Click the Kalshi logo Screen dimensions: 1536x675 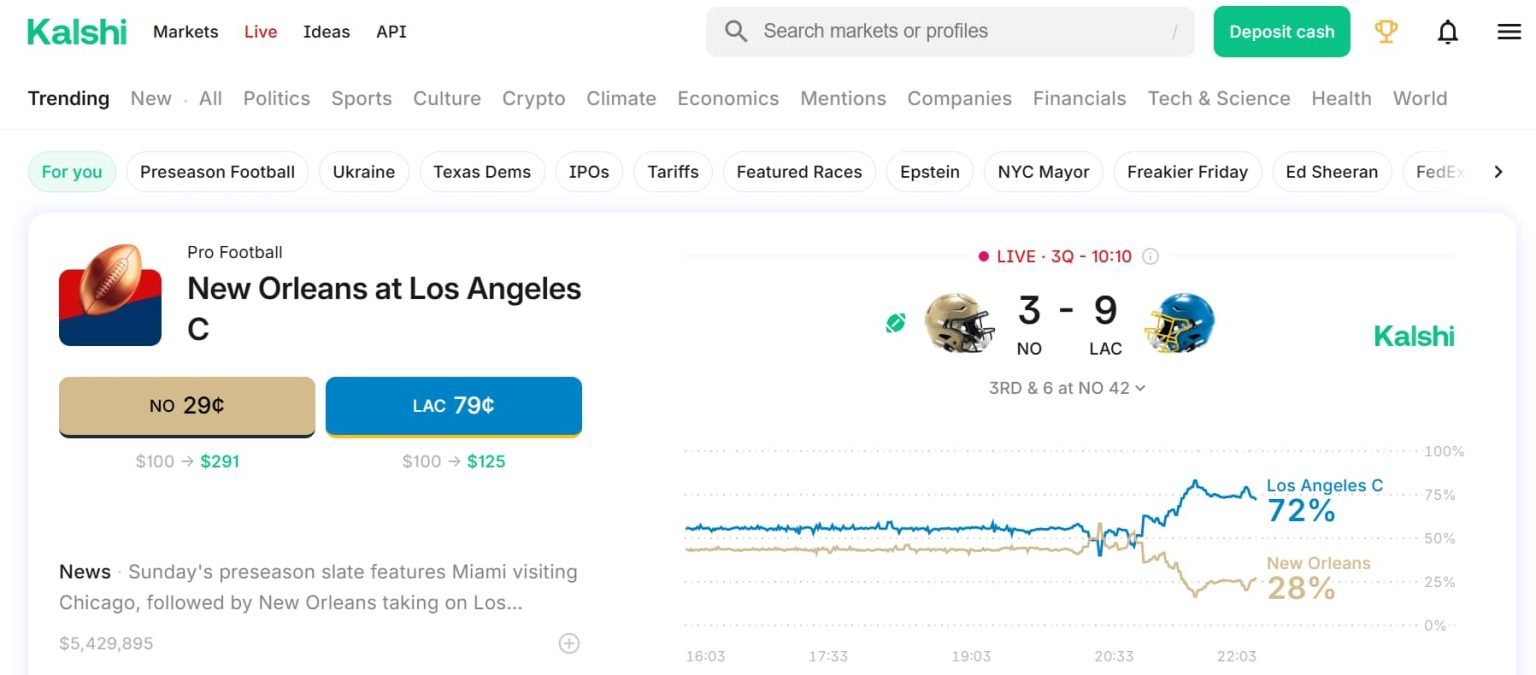coord(77,32)
